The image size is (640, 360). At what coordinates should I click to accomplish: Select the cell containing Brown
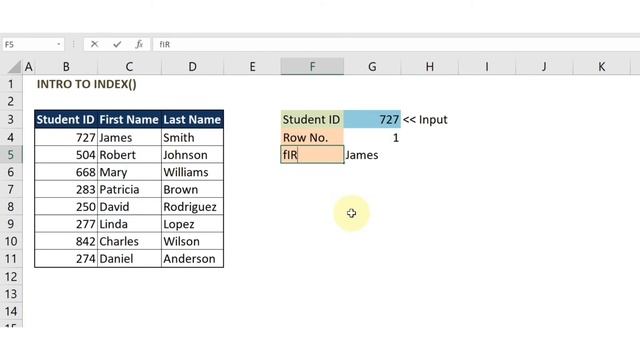[192, 189]
